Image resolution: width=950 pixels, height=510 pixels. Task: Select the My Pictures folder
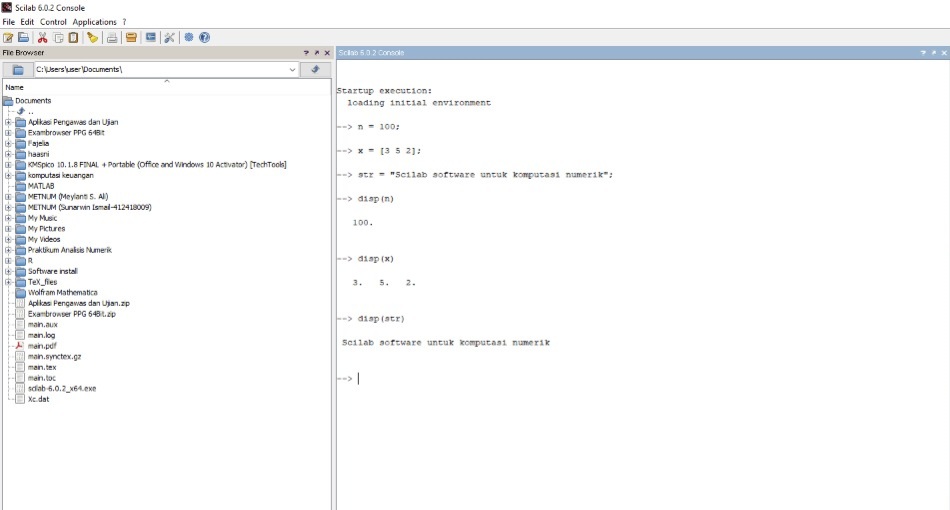point(46,229)
